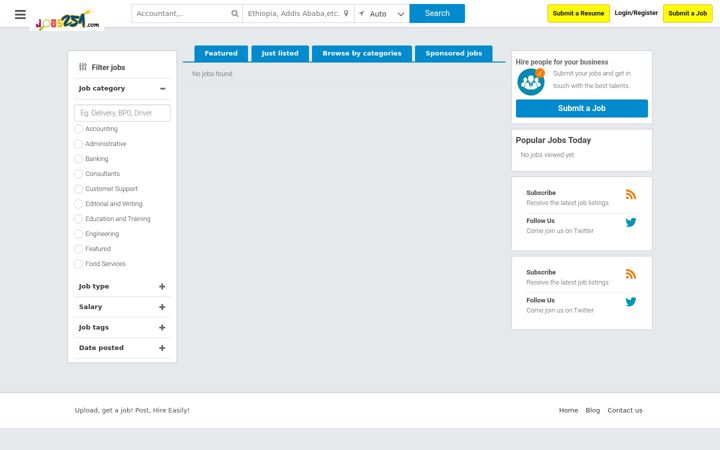The width and height of the screenshot is (720, 450).
Task: Click the job category search box
Action: (122, 113)
